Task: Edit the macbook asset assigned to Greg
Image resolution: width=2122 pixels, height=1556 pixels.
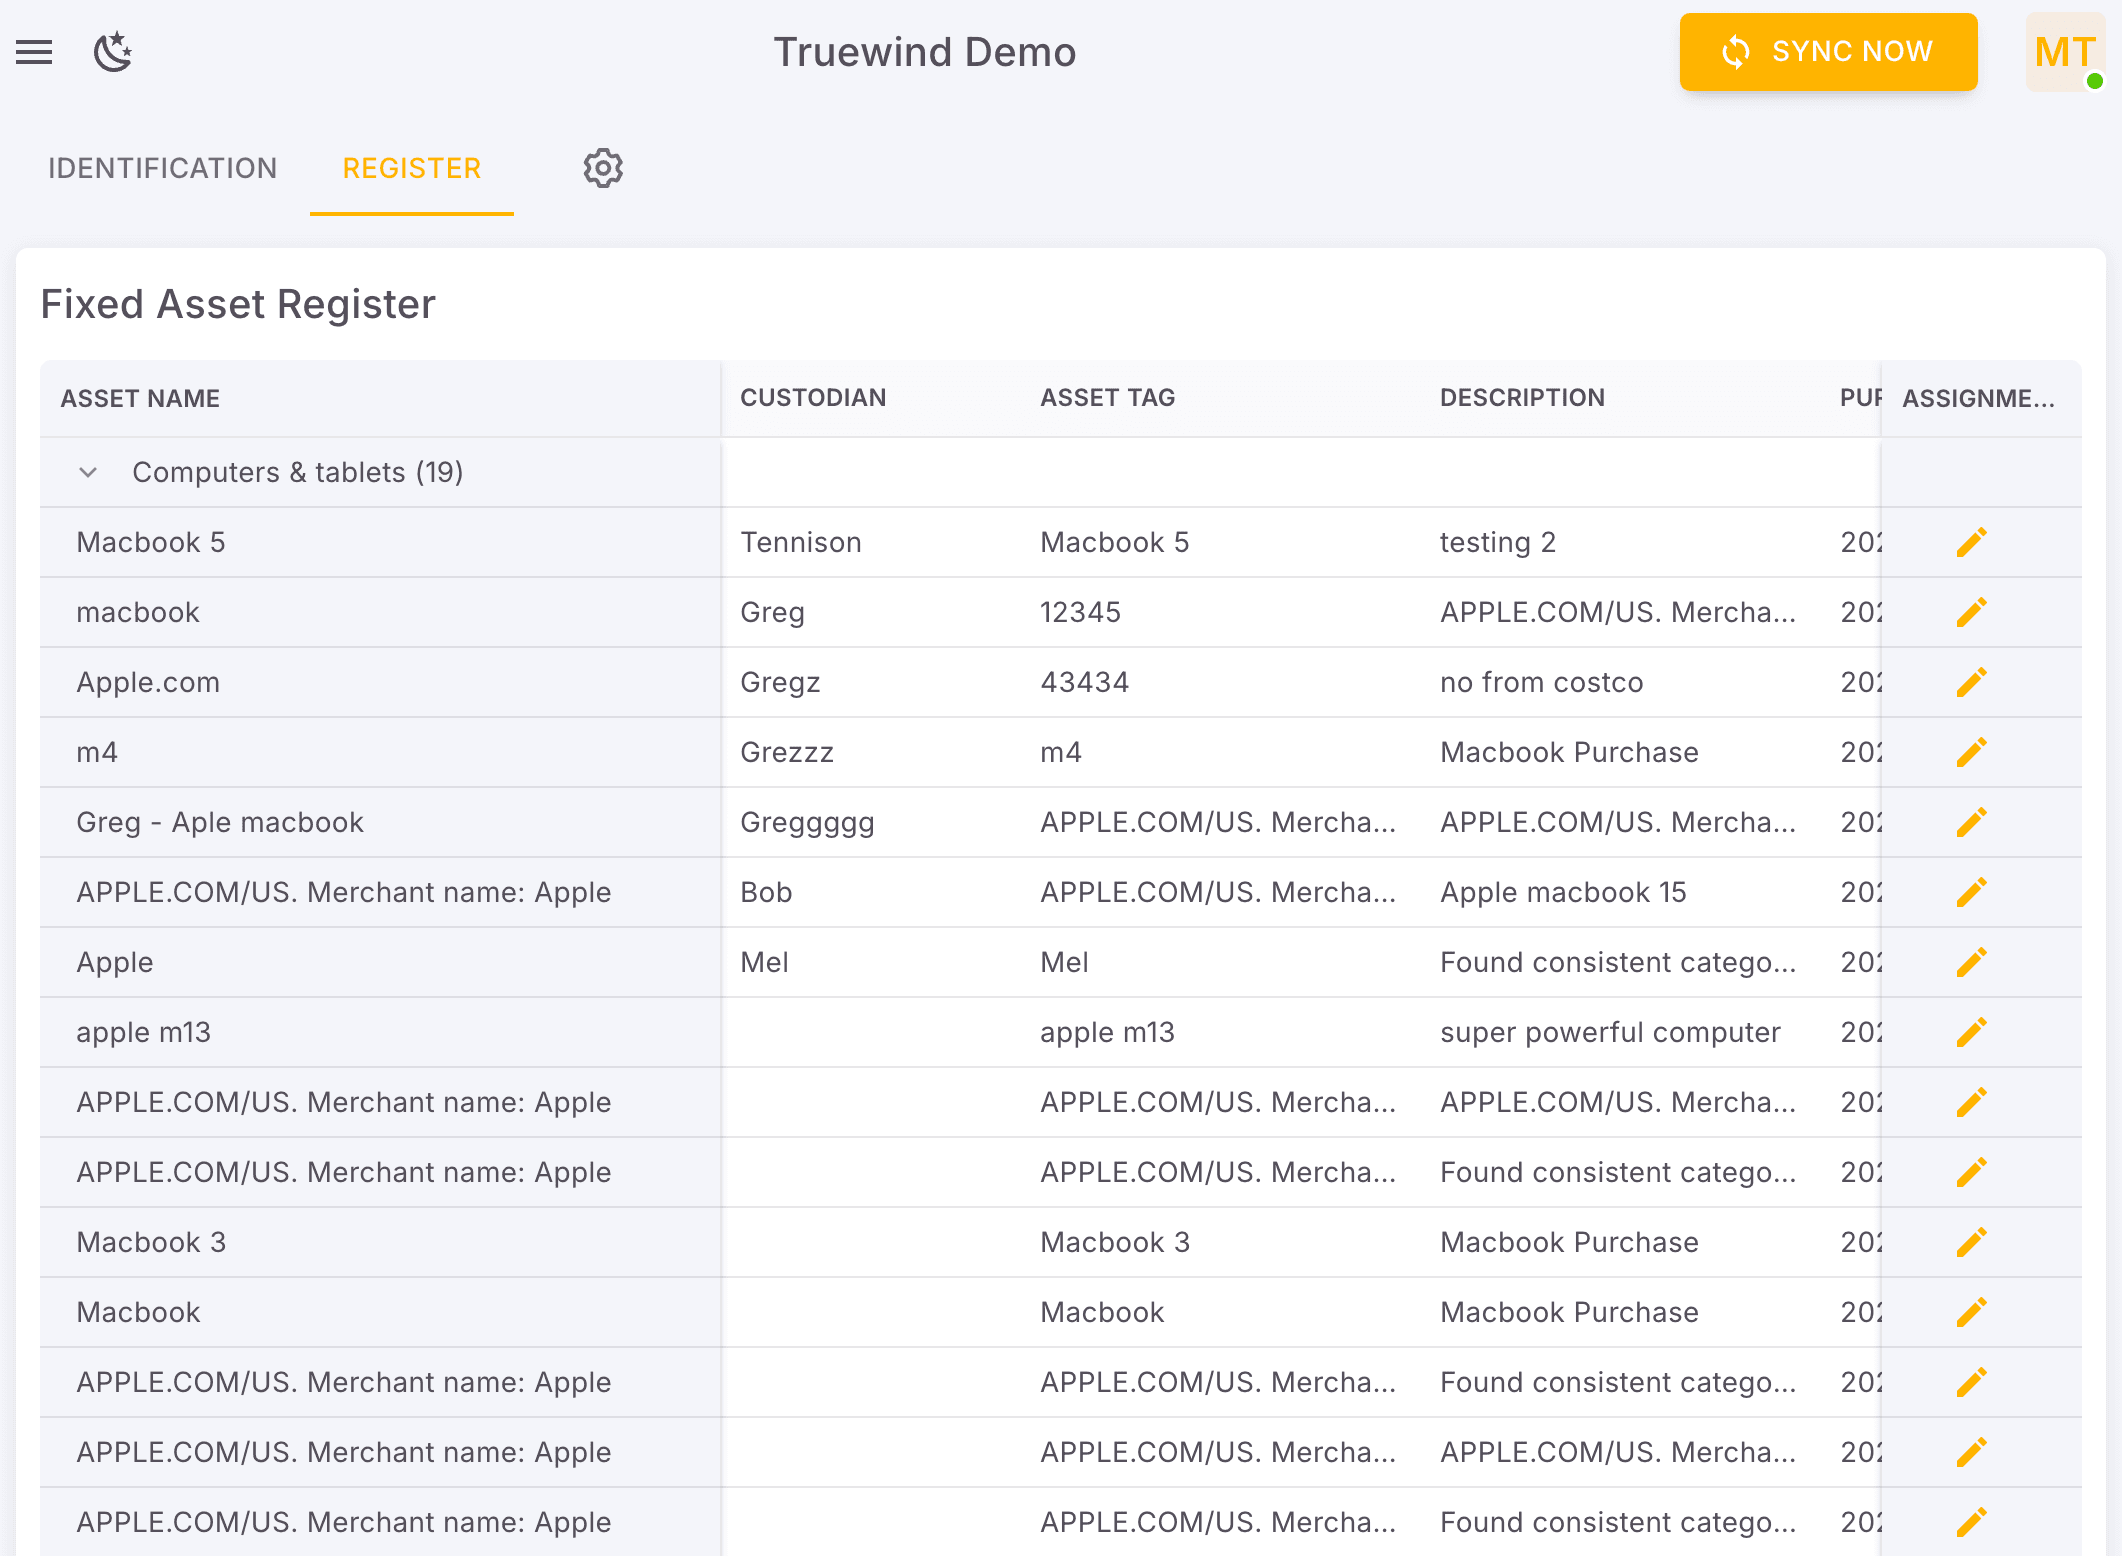Action: [x=1969, y=611]
